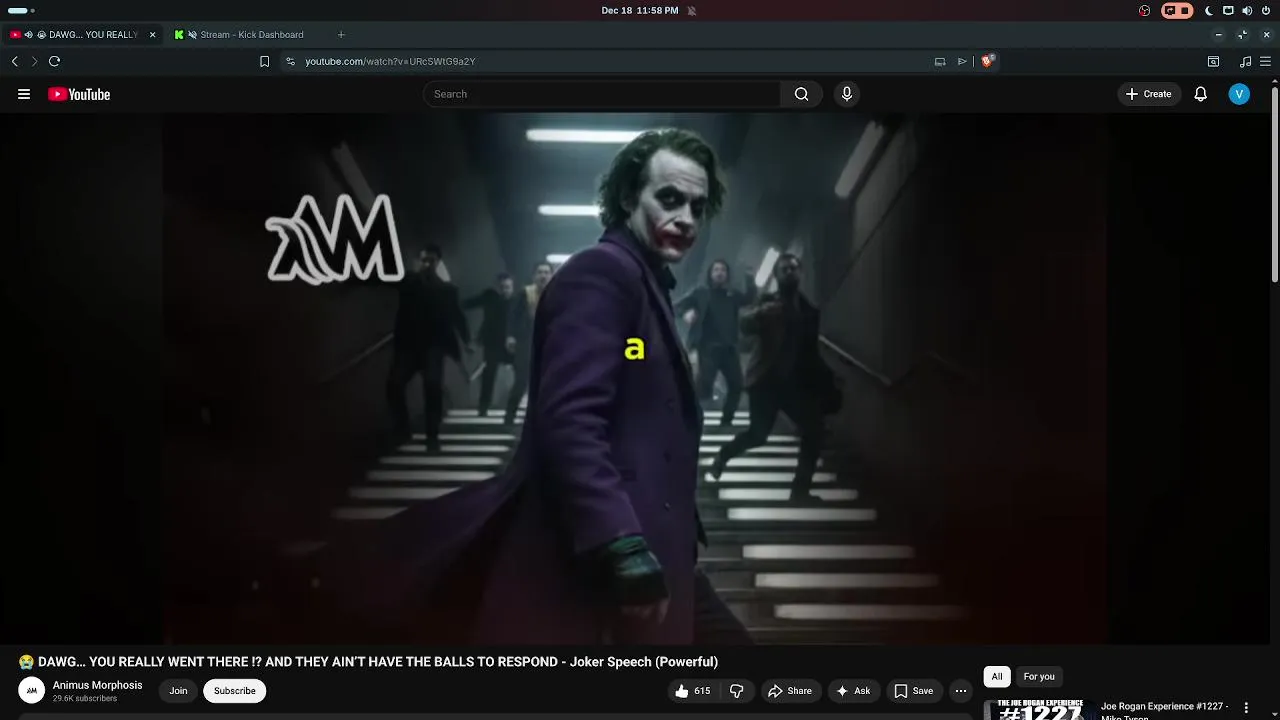Screen dimensions: 1280x720
Task: Share the video
Action: pos(789,691)
